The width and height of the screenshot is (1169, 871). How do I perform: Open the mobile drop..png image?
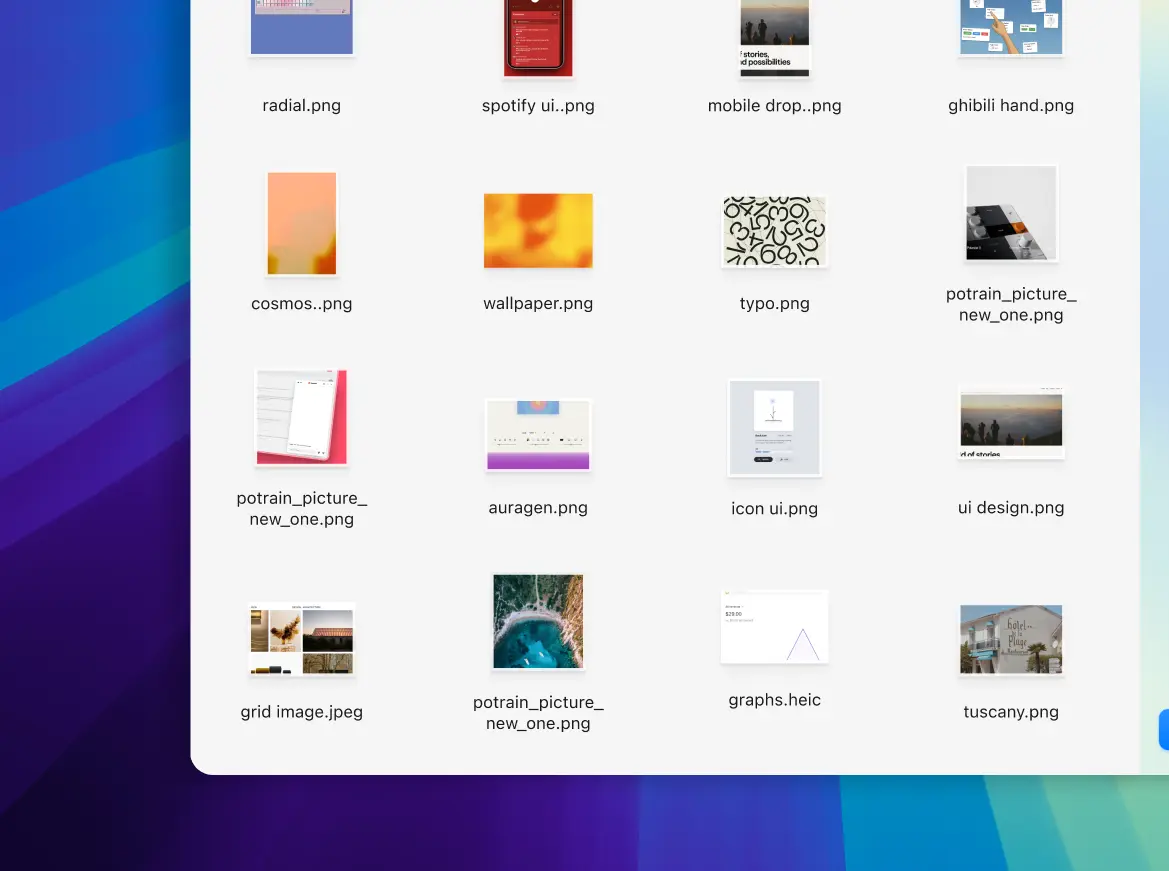(775, 38)
